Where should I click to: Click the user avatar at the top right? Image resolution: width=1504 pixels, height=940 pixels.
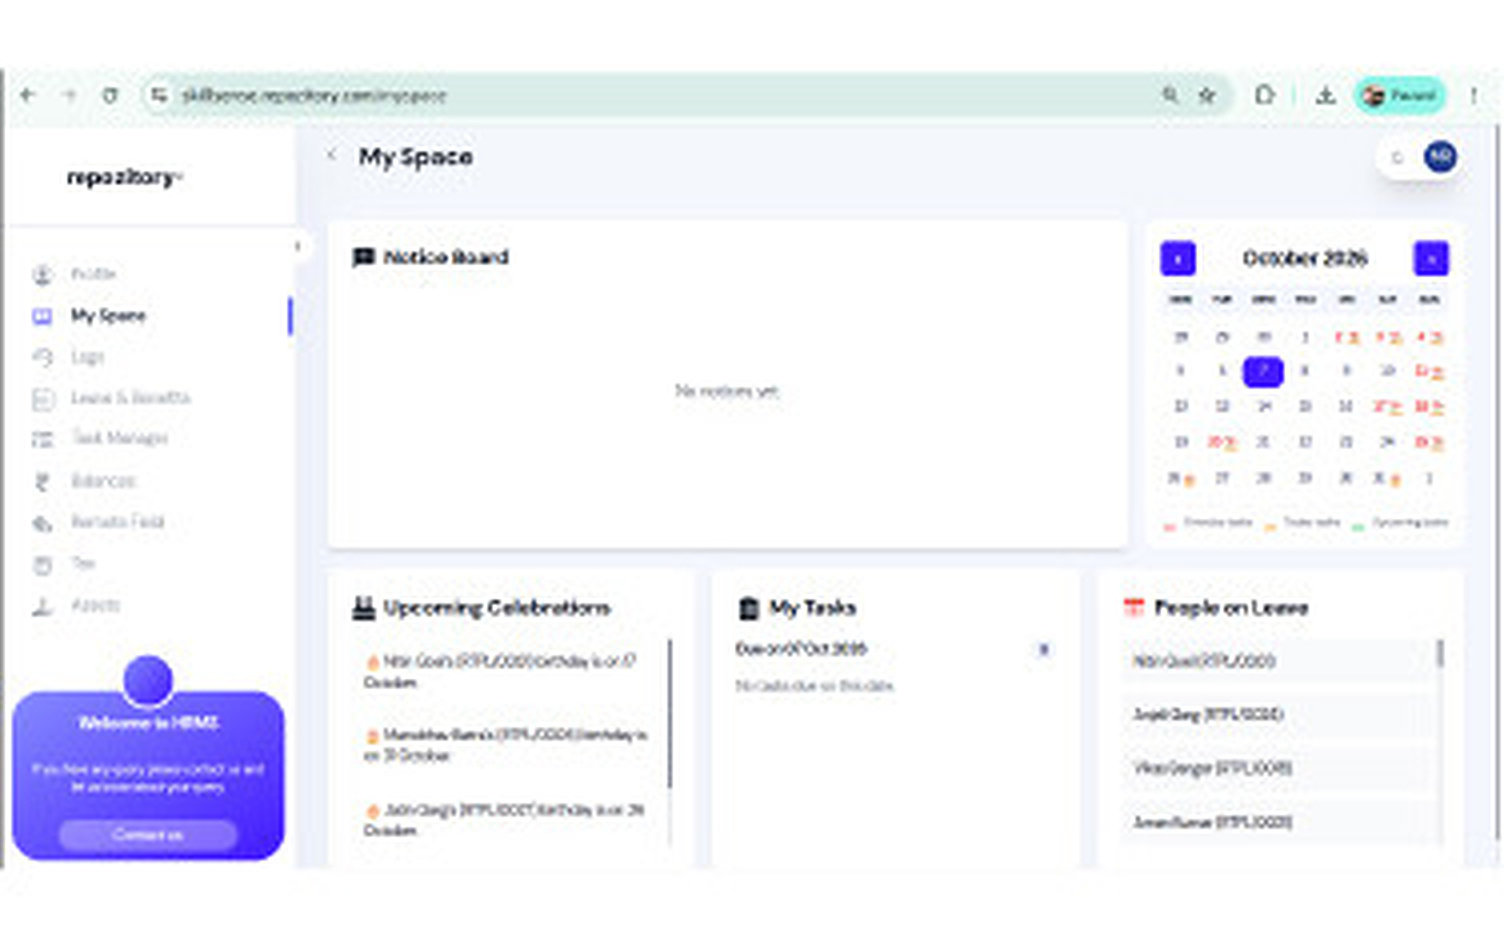[x=1440, y=157]
